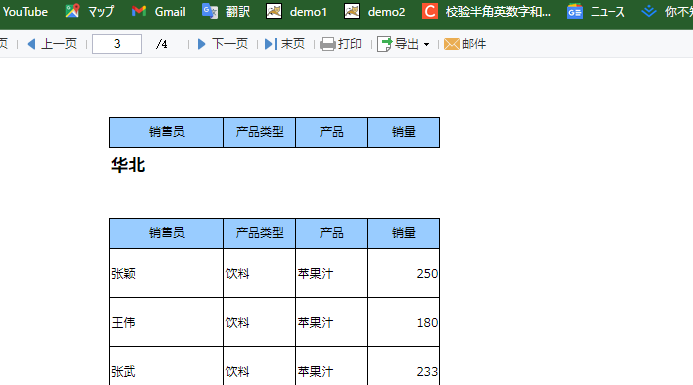Click the 下一页 text label
Image resolution: width=693 pixels, height=385 pixels.
coord(230,44)
